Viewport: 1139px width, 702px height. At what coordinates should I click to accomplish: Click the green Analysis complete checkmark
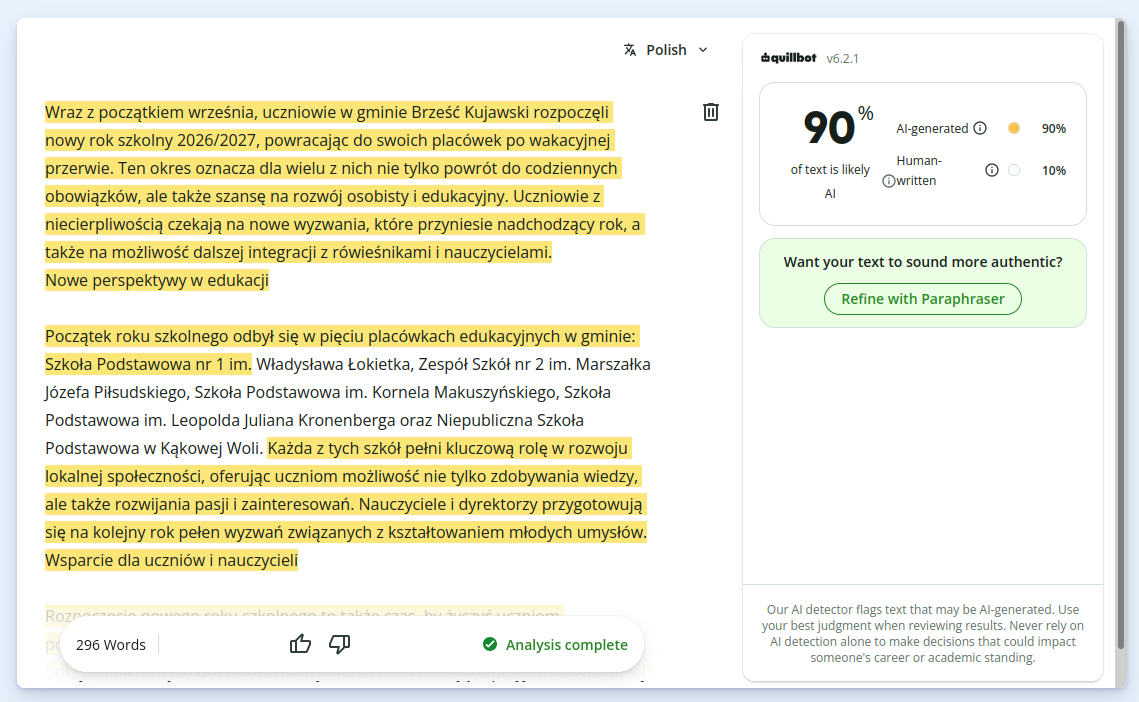[490, 645]
